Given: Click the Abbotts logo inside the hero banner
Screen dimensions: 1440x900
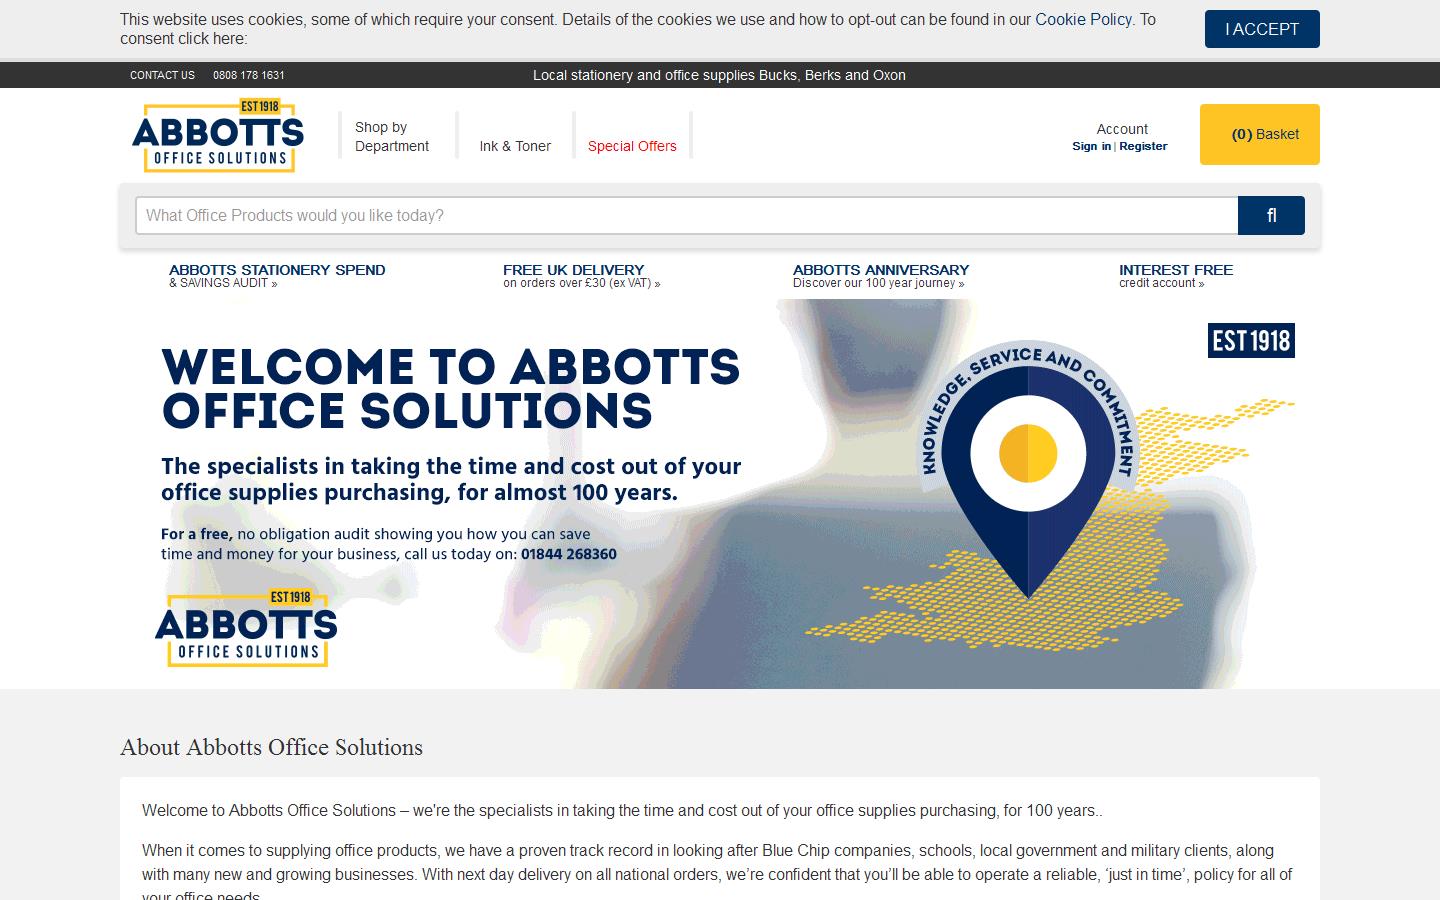Looking at the screenshot, I should pos(246,629).
